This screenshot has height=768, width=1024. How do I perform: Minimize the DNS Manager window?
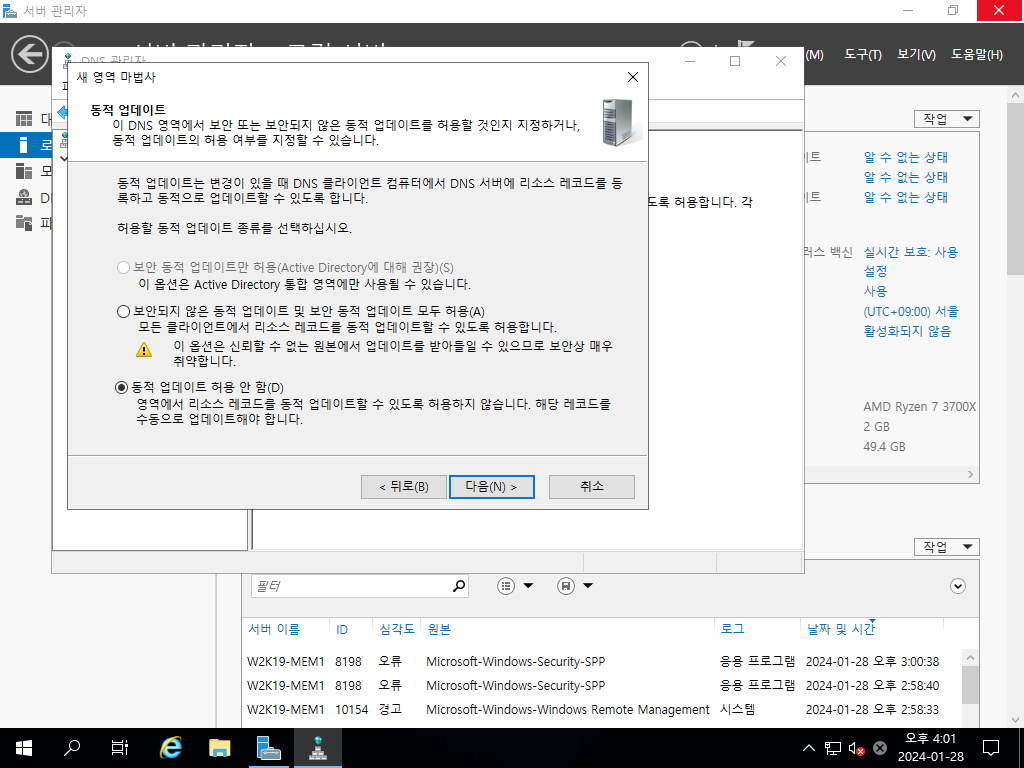pos(690,61)
